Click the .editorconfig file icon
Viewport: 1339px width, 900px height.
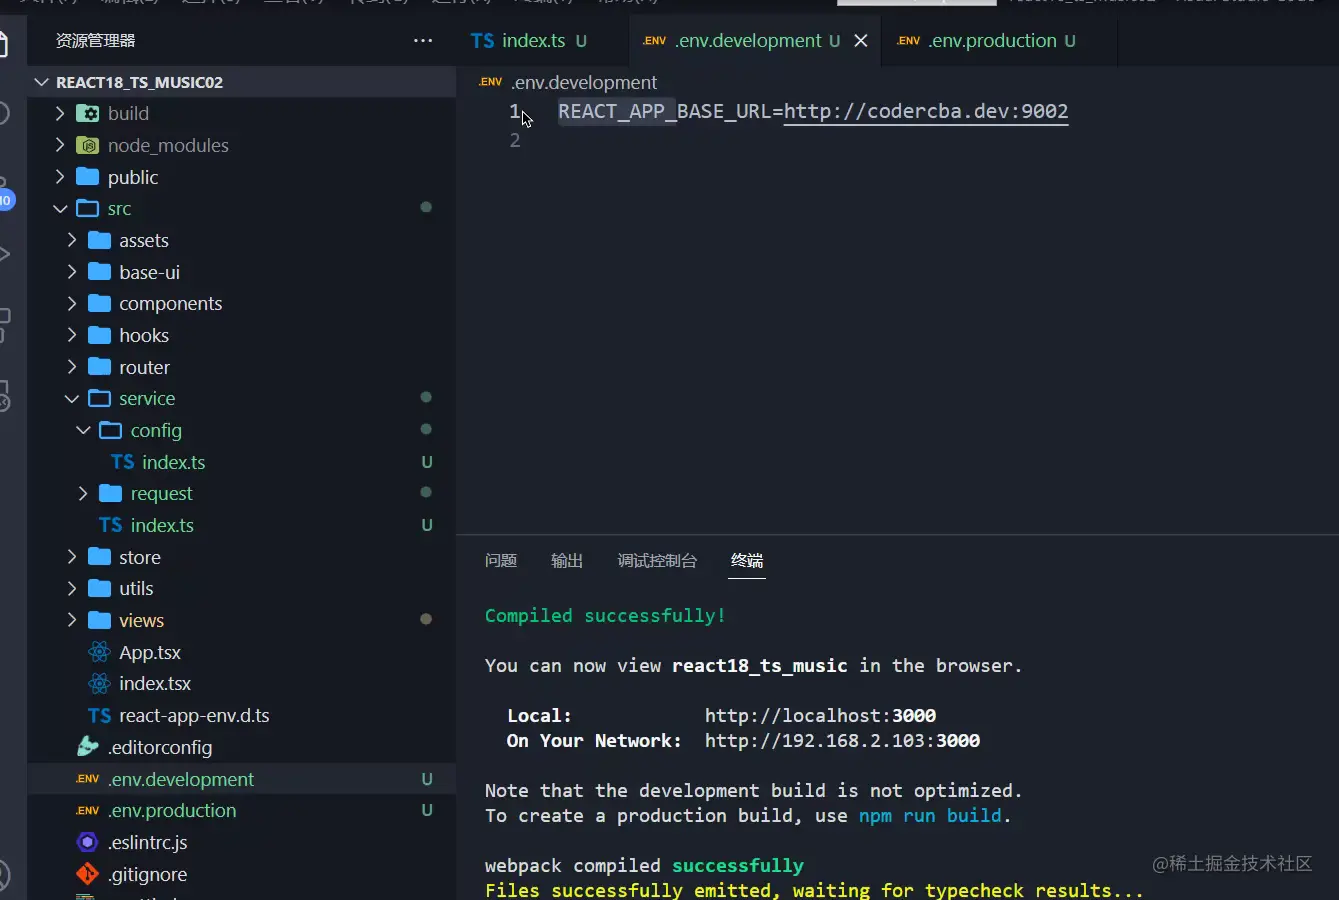click(88, 747)
